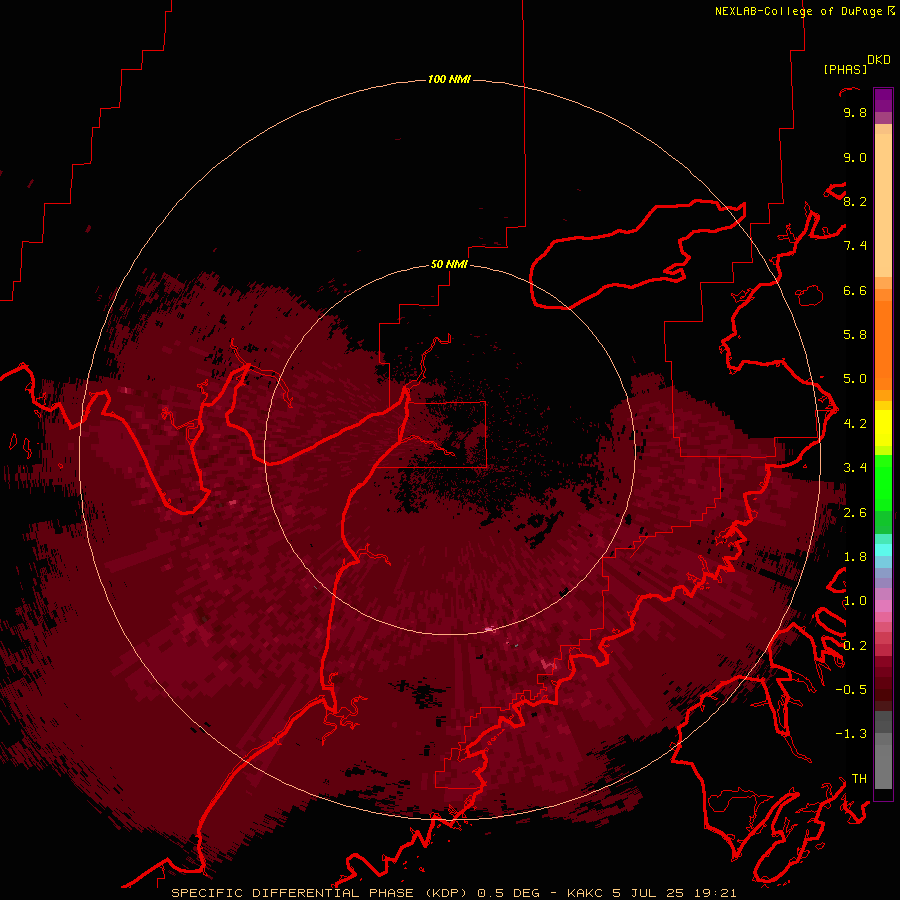Click the 7.4 scale label
This screenshot has height=900, width=900.
pyautogui.click(x=855, y=246)
